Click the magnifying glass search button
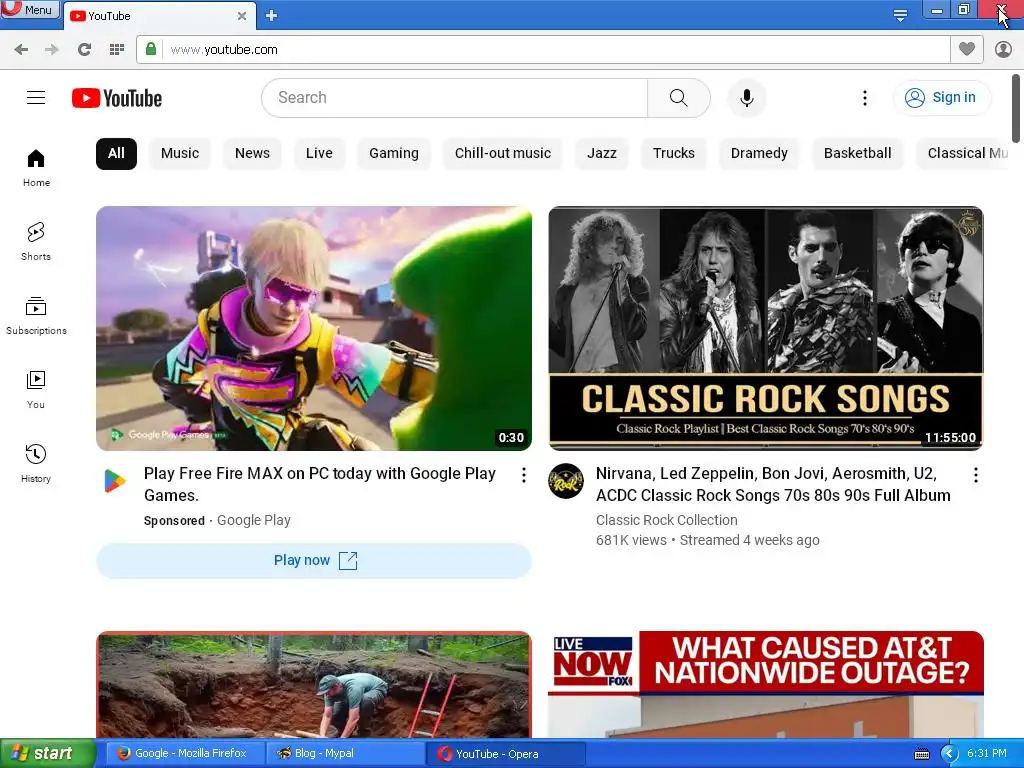This screenshot has height=768, width=1024. click(x=679, y=98)
